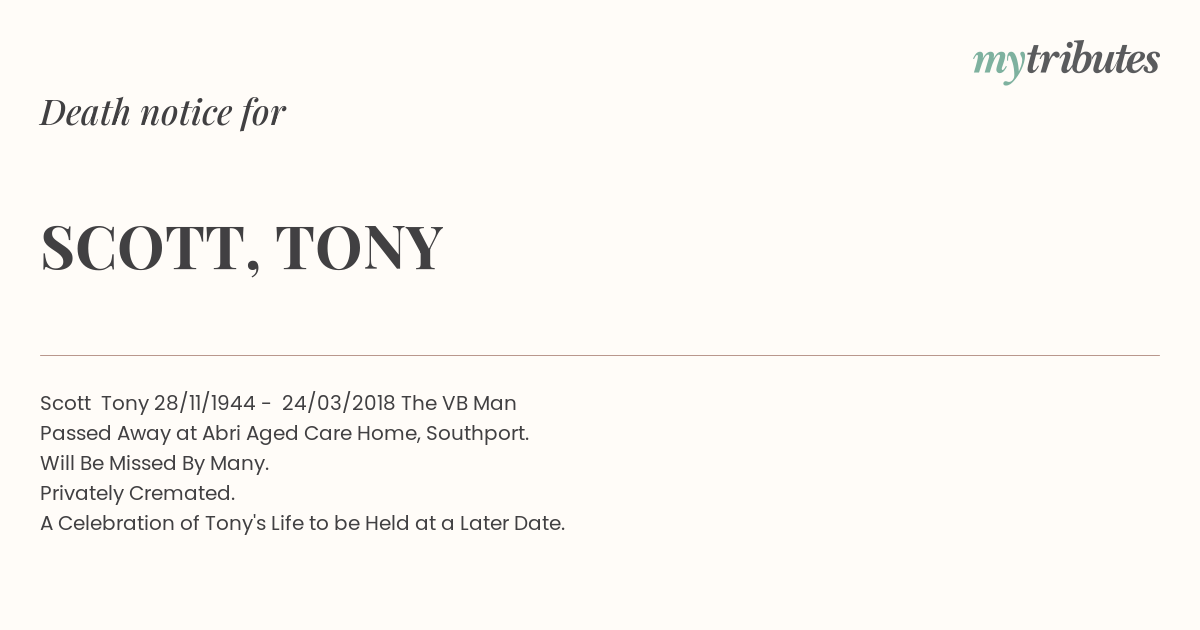Click "Scott Tony" at start of notice text
The width and height of the screenshot is (1200, 630).
pyautogui.click(x=94, y=403)
